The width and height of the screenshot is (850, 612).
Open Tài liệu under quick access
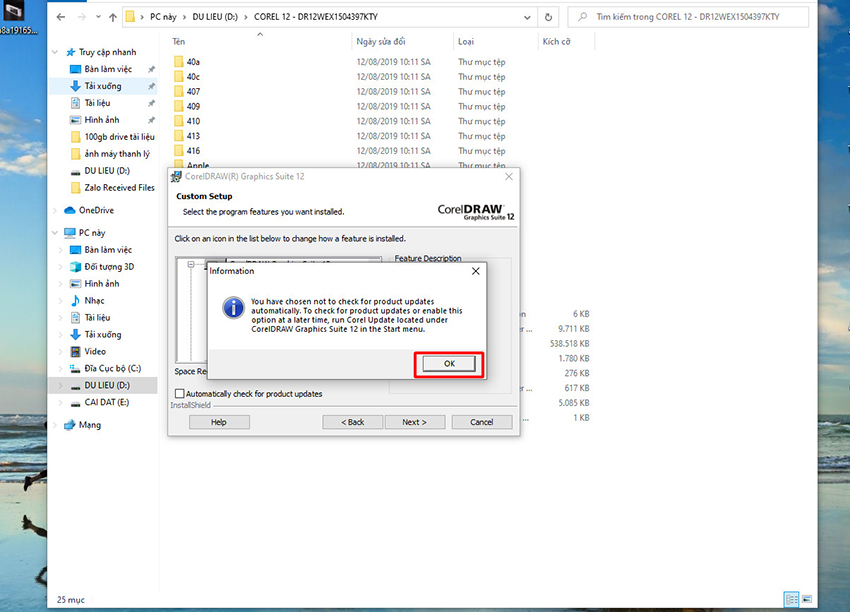[97, 103]
